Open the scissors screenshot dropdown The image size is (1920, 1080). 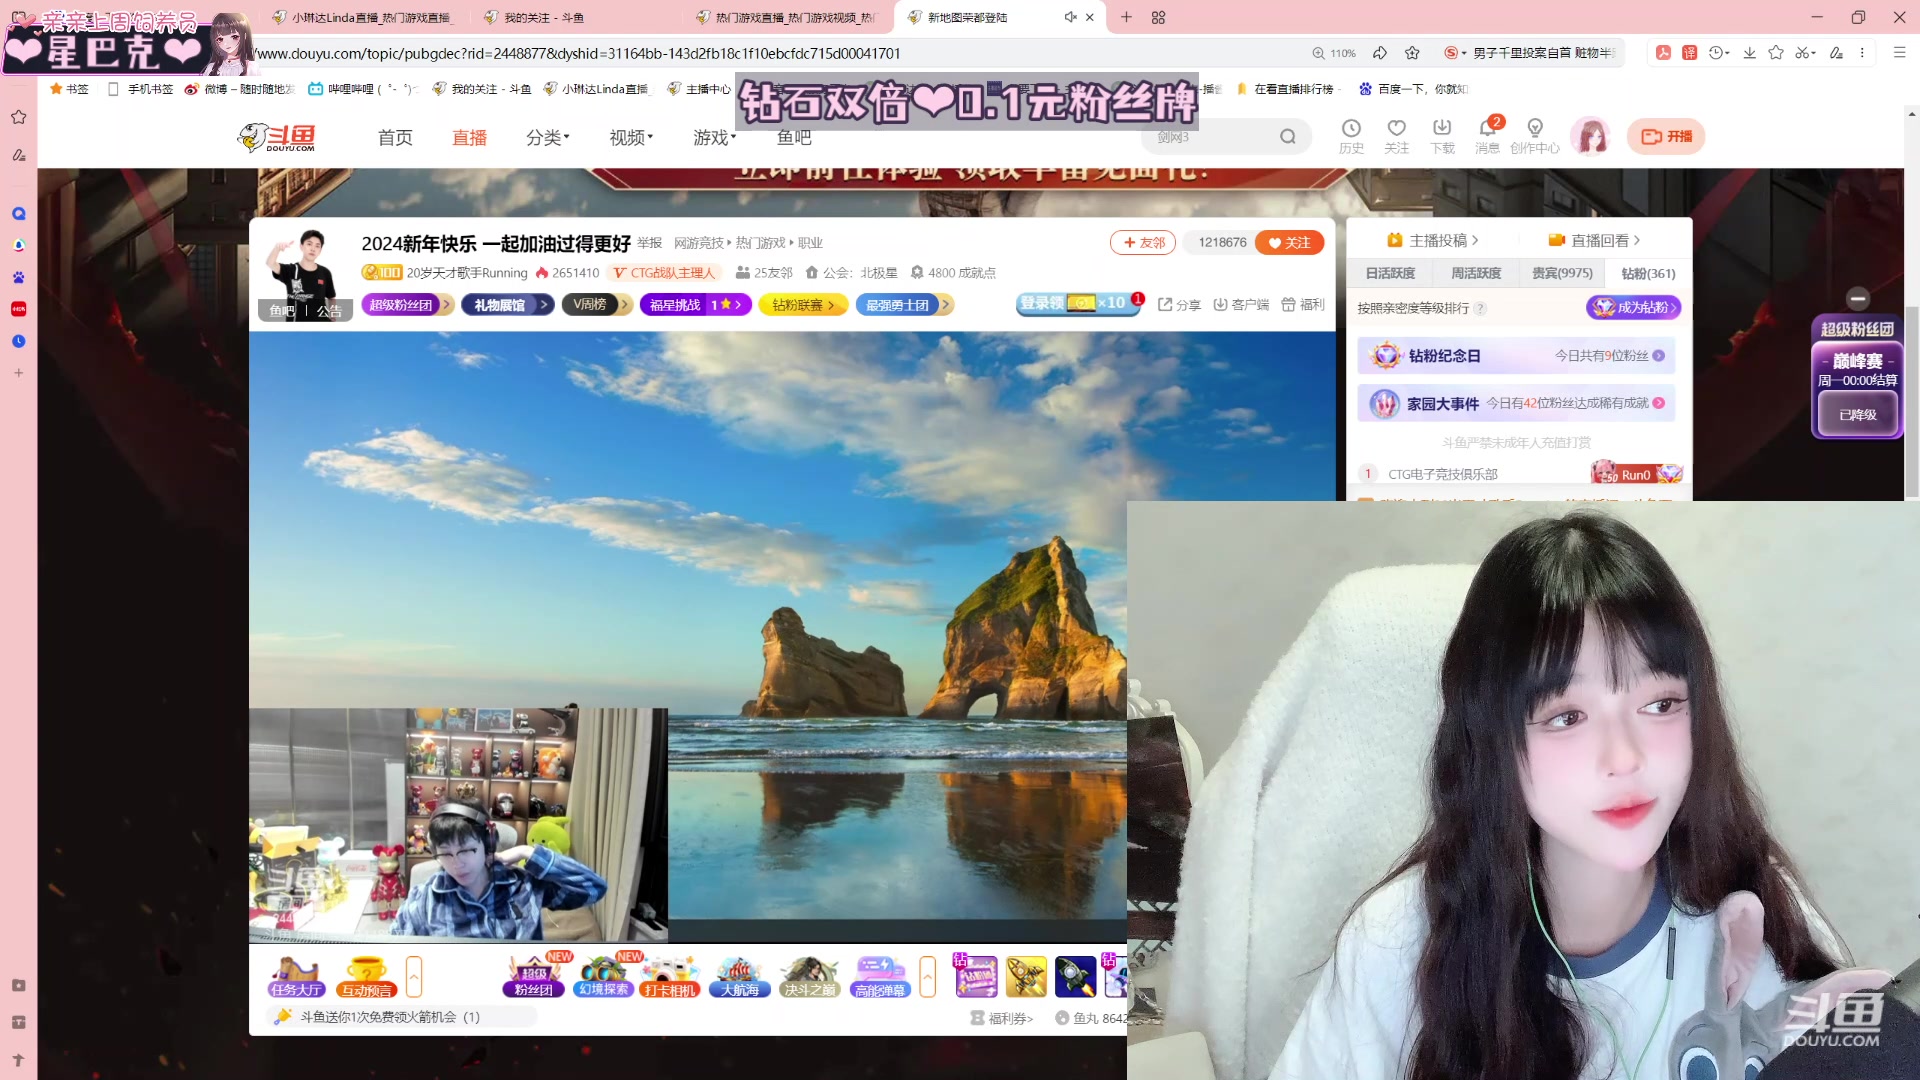tap(1804, 53)
